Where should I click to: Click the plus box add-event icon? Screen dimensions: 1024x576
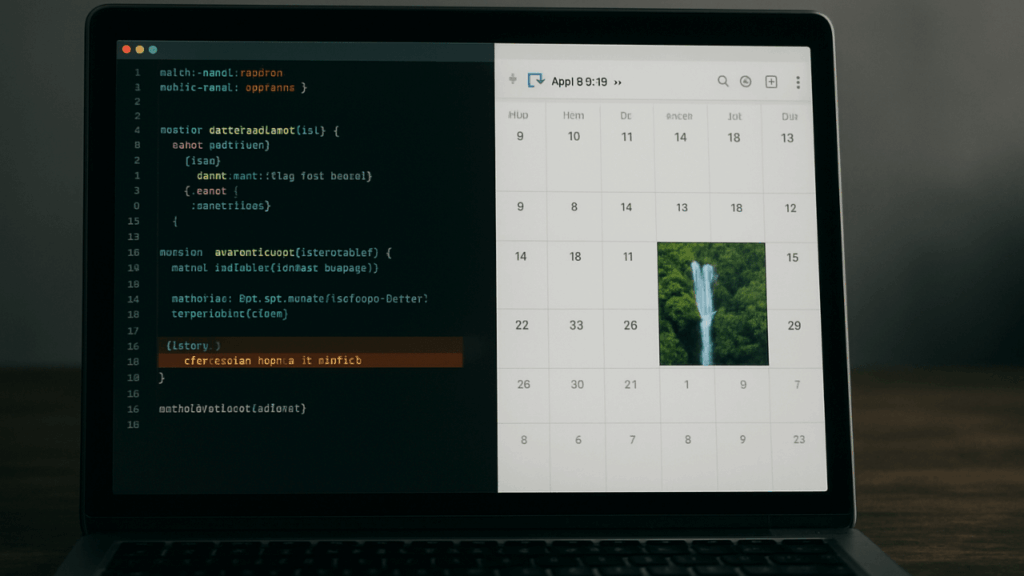(x=771, y=82)
